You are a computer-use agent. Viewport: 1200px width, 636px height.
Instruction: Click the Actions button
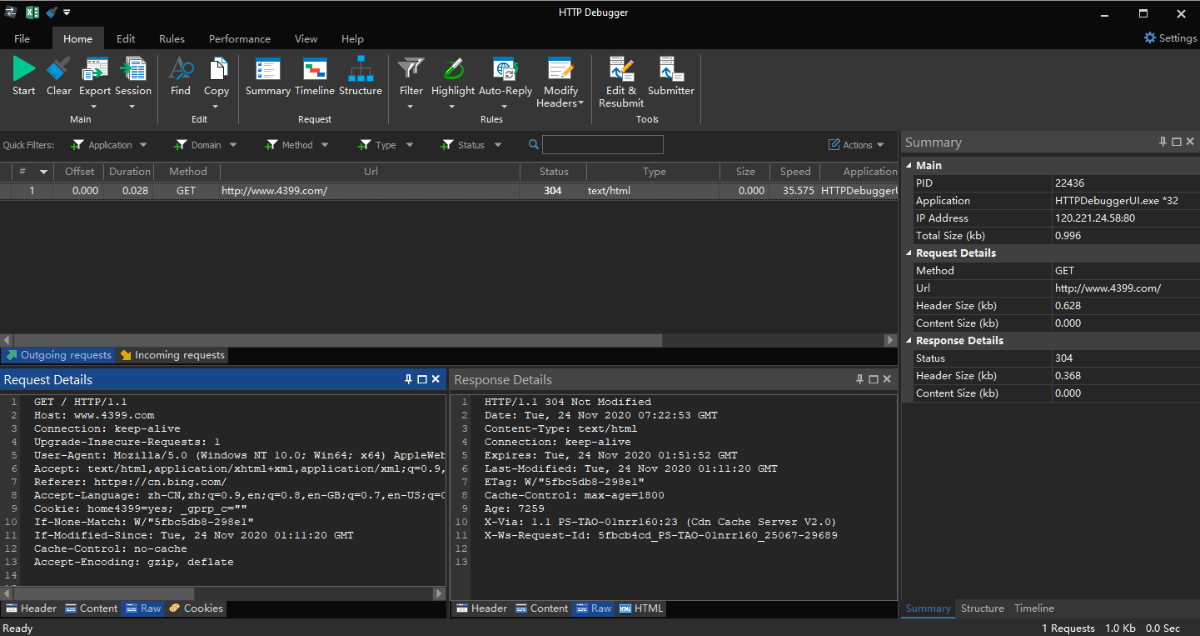click(857, 145)
